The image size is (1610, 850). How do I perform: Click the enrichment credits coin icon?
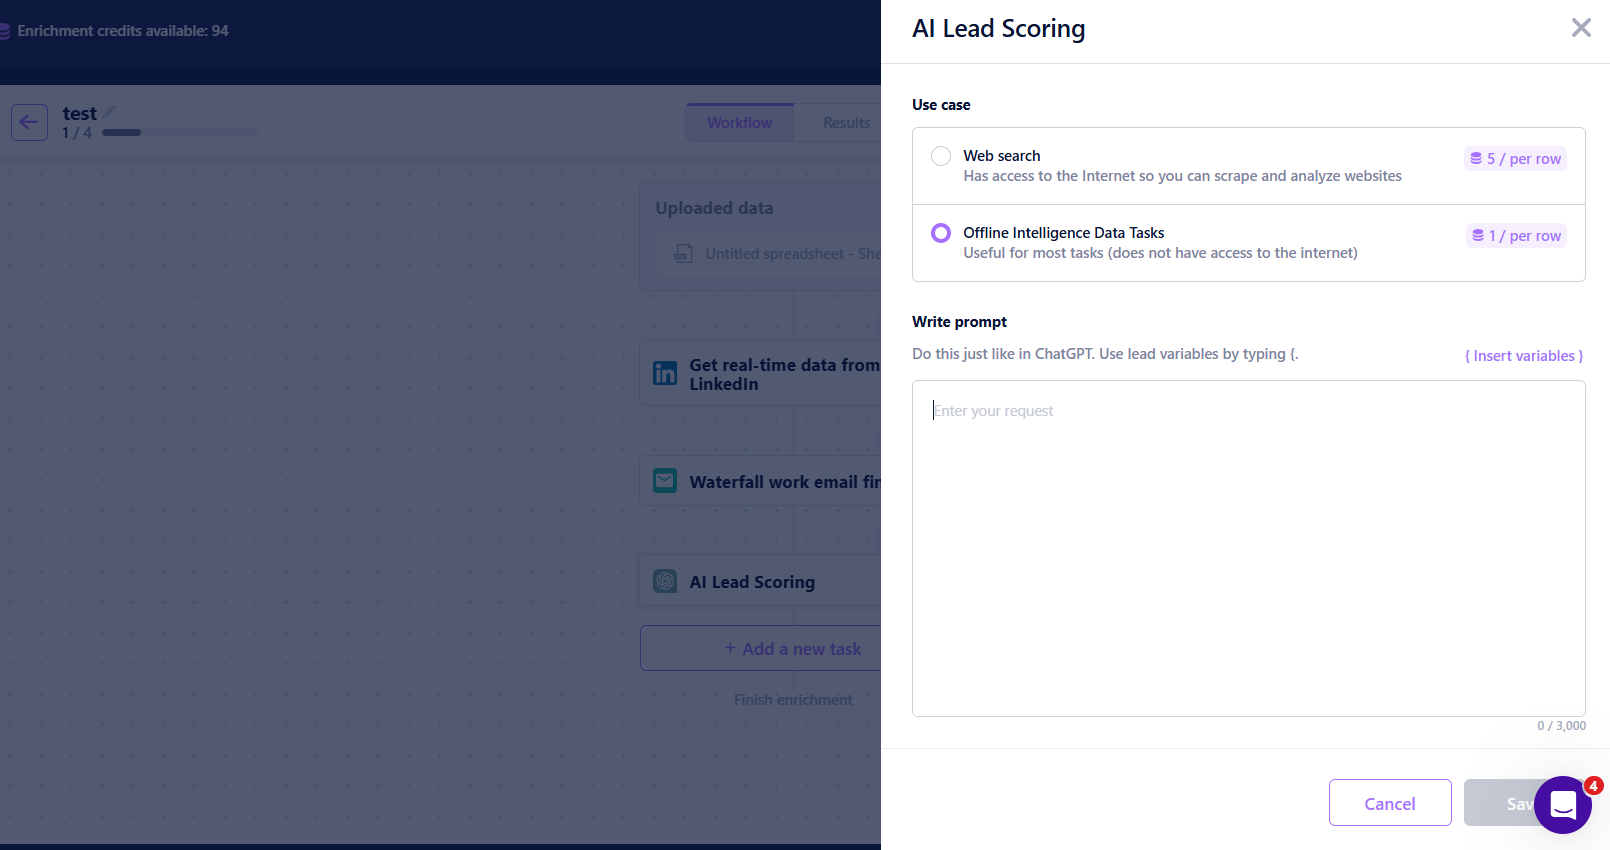[x=5, y=31]
